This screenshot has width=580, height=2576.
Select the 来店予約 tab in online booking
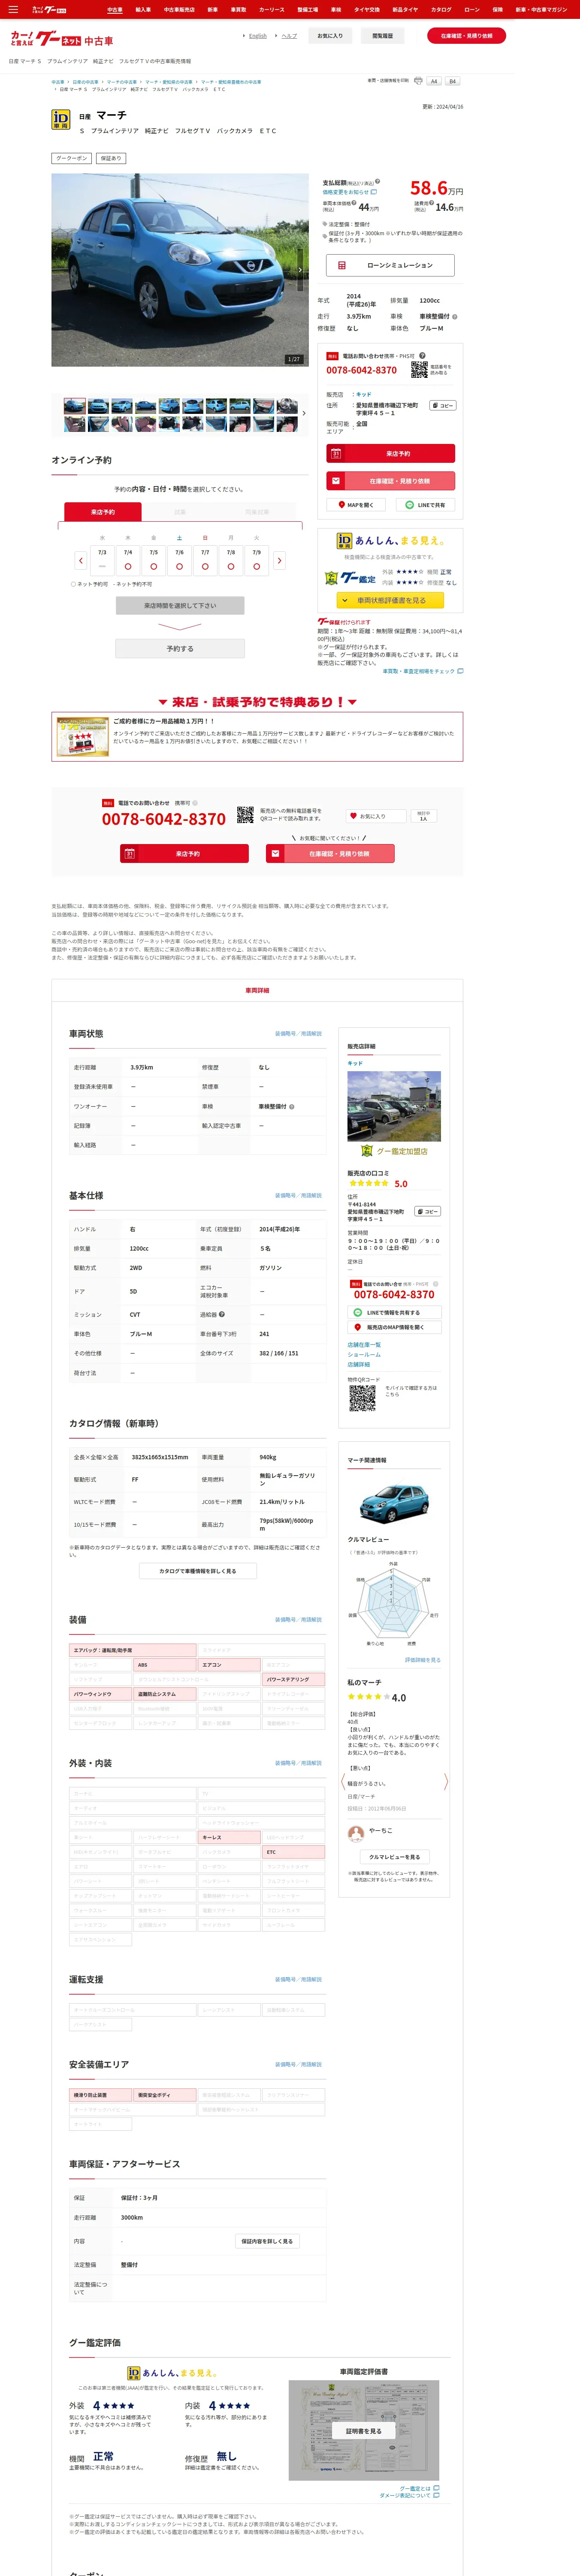pyautogui.click(x=103, y=512)
